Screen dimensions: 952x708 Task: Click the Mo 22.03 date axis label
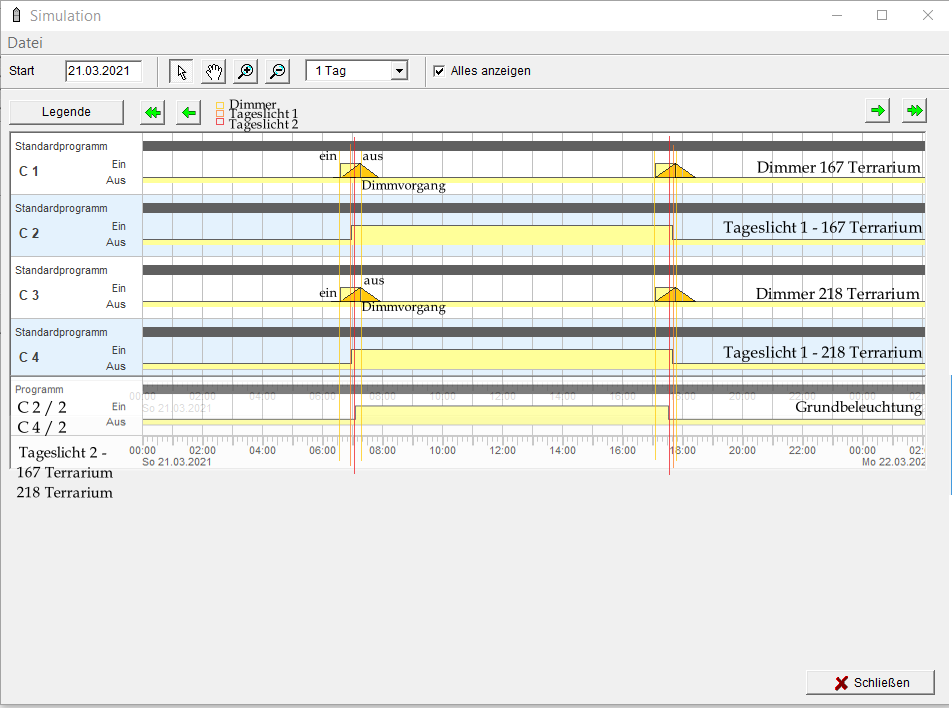pyautogui.click(x=894, y=462)
